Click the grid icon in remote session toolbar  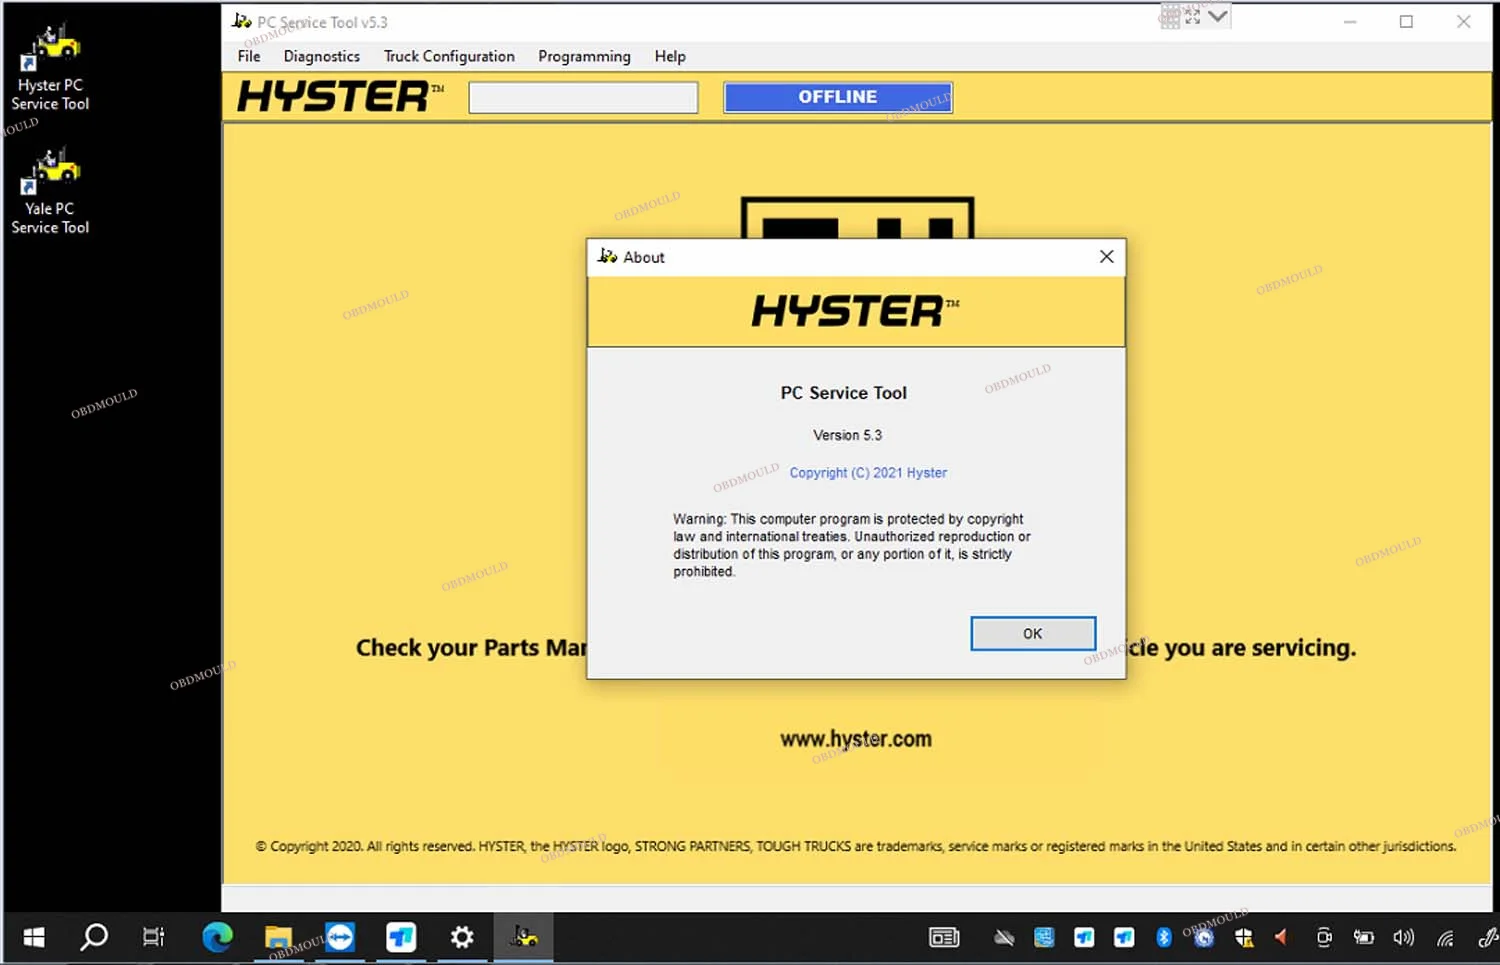(x=1170, y=17)
